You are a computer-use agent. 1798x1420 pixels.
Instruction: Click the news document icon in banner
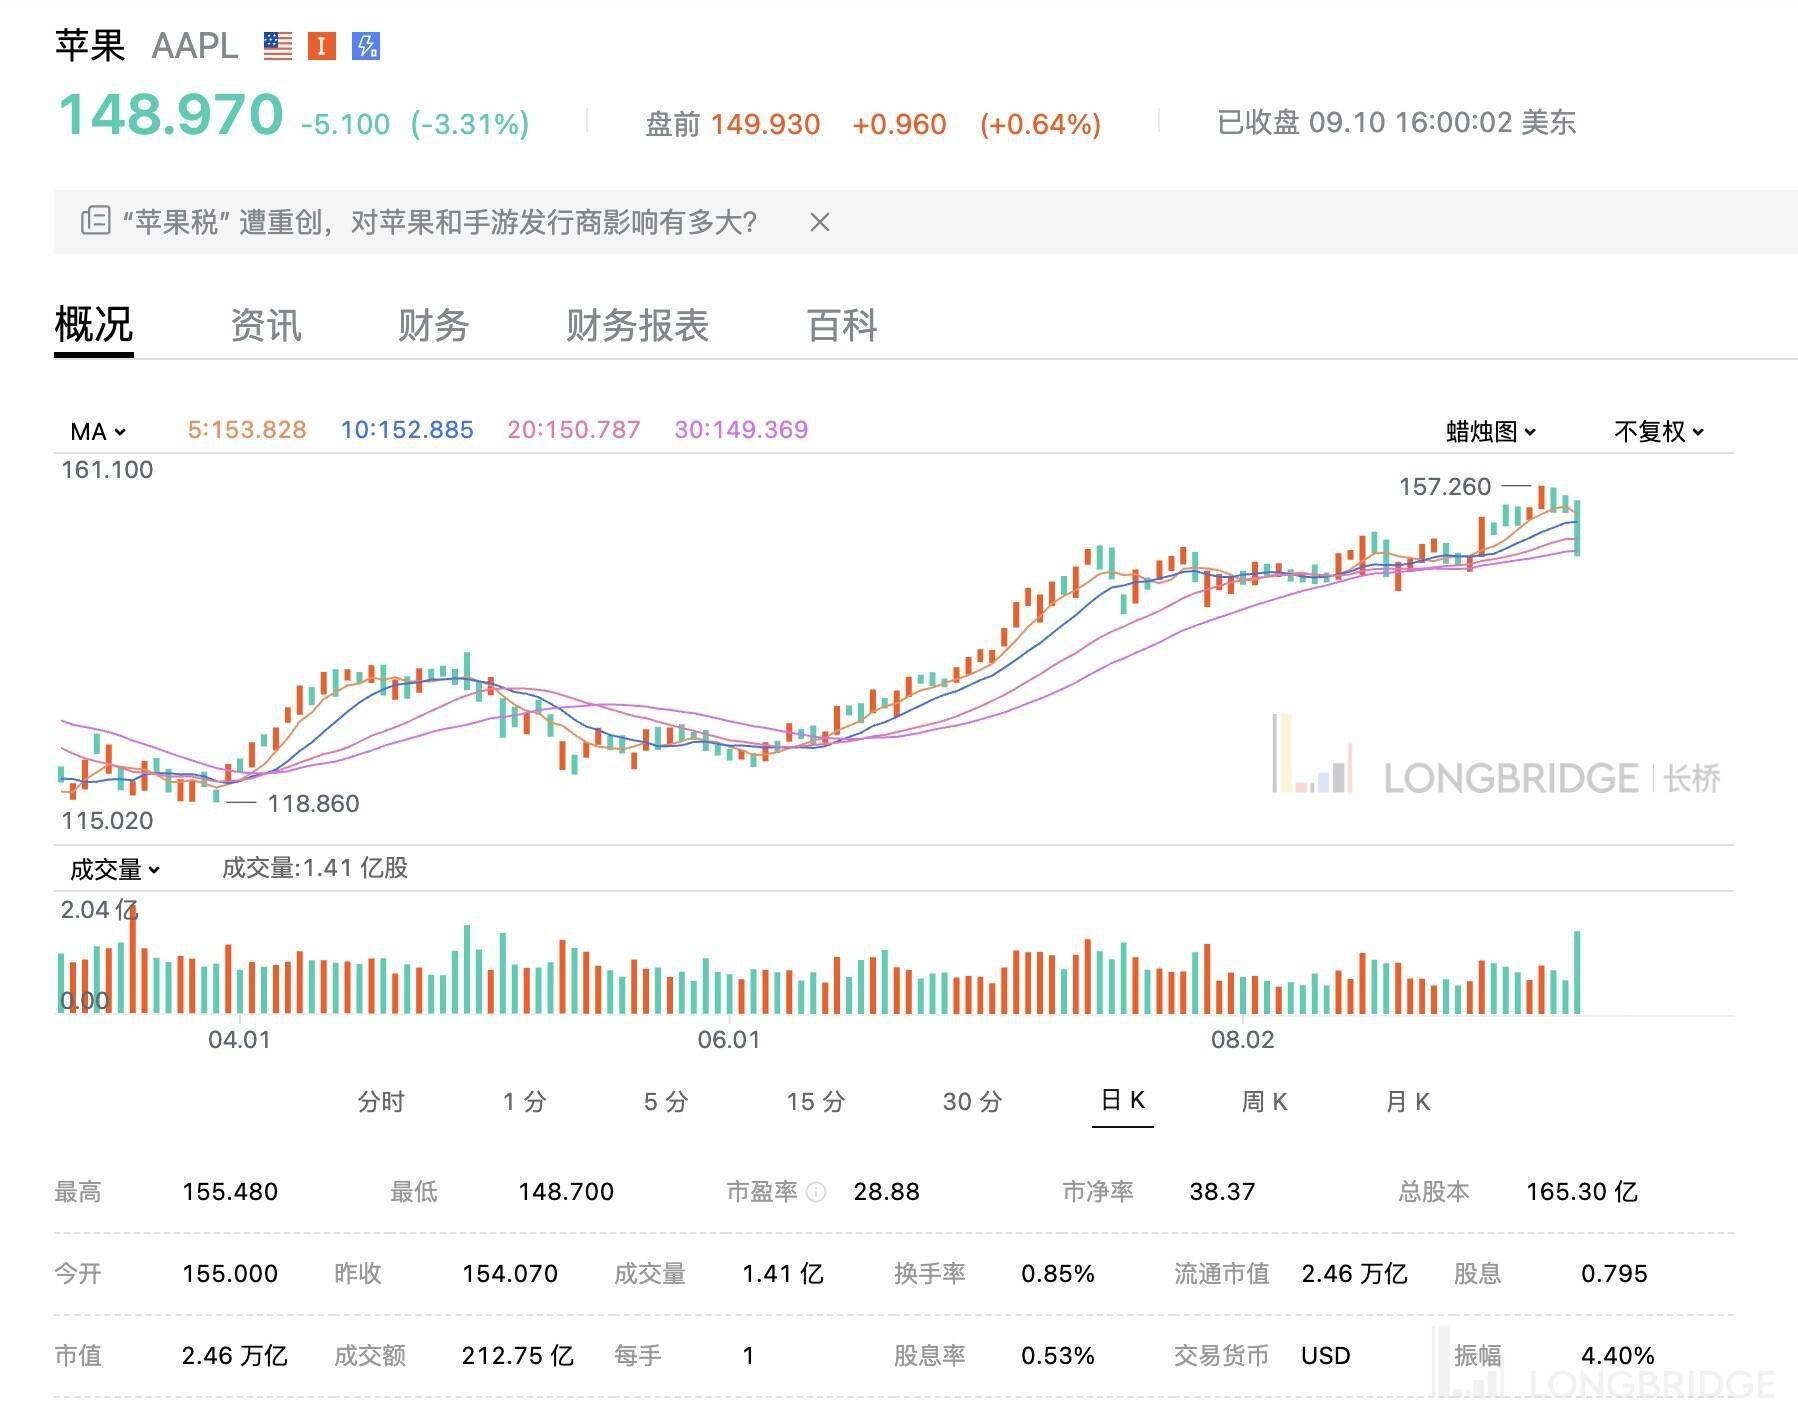(95, 221)
